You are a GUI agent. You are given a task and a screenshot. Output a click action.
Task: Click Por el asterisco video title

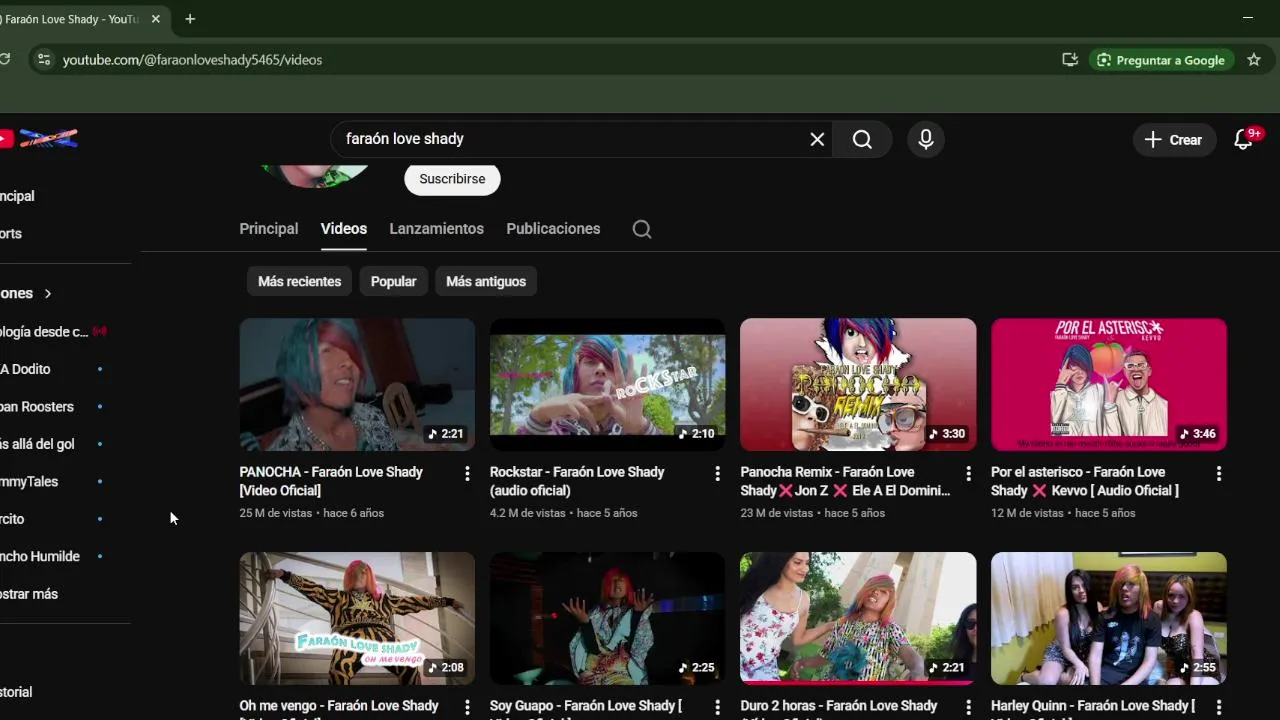[x=1085, y=481]
